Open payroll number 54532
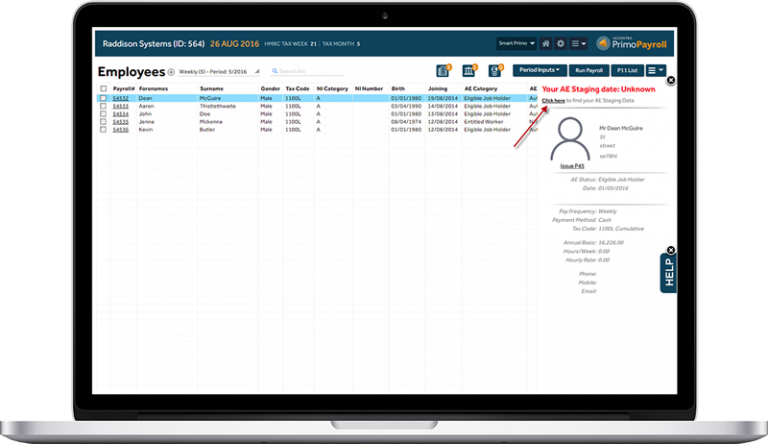 tap(120, 98)
